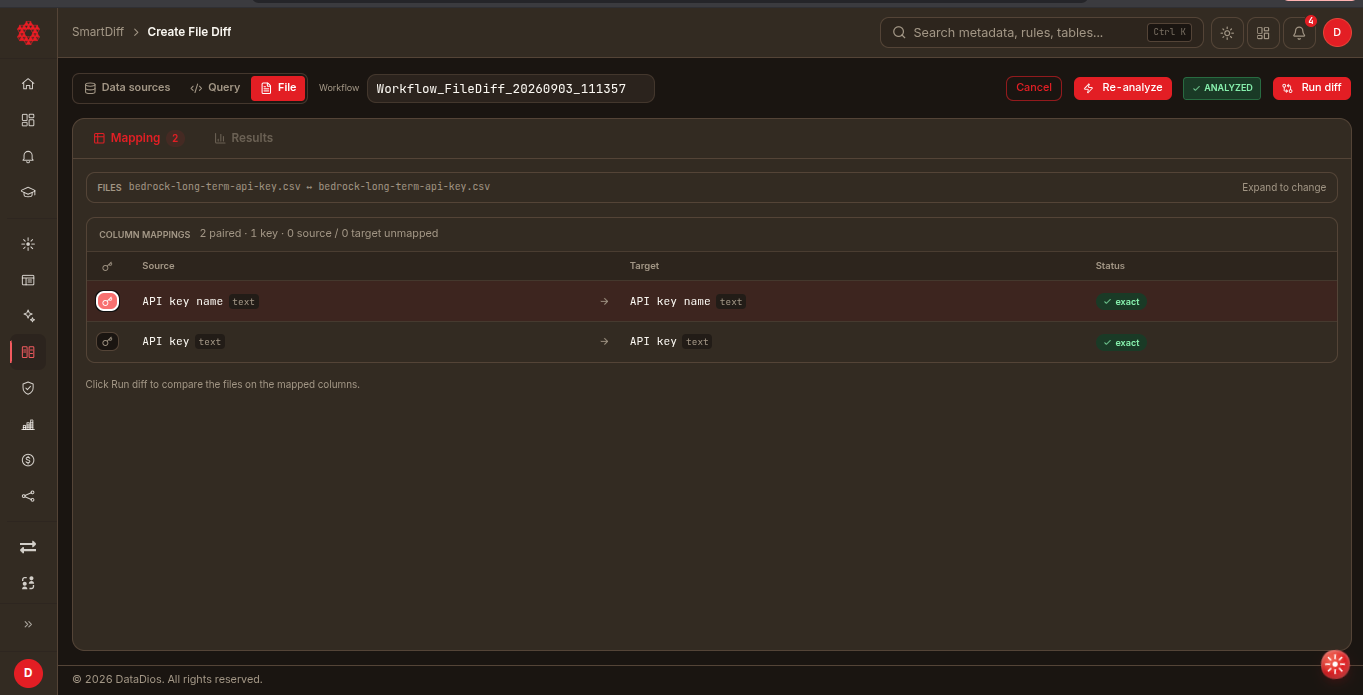Click the Cancel button

coord(1033,88)
